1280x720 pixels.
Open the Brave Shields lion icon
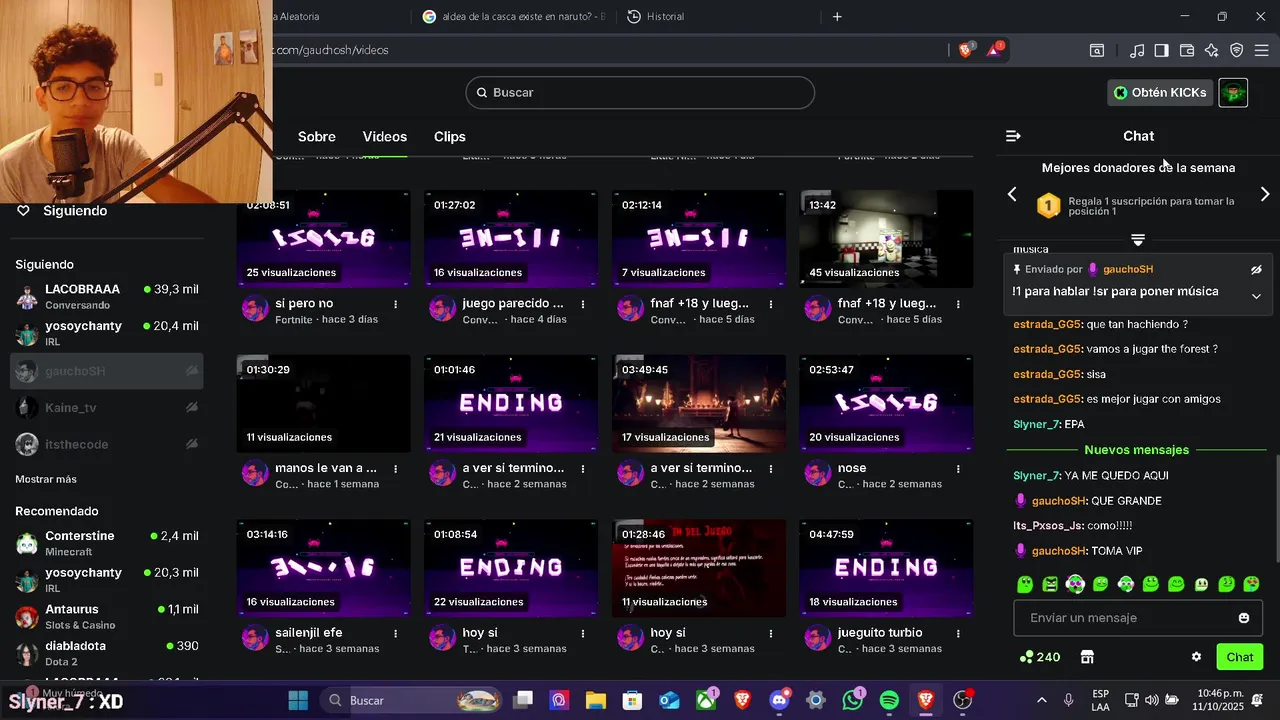point(965,50)
